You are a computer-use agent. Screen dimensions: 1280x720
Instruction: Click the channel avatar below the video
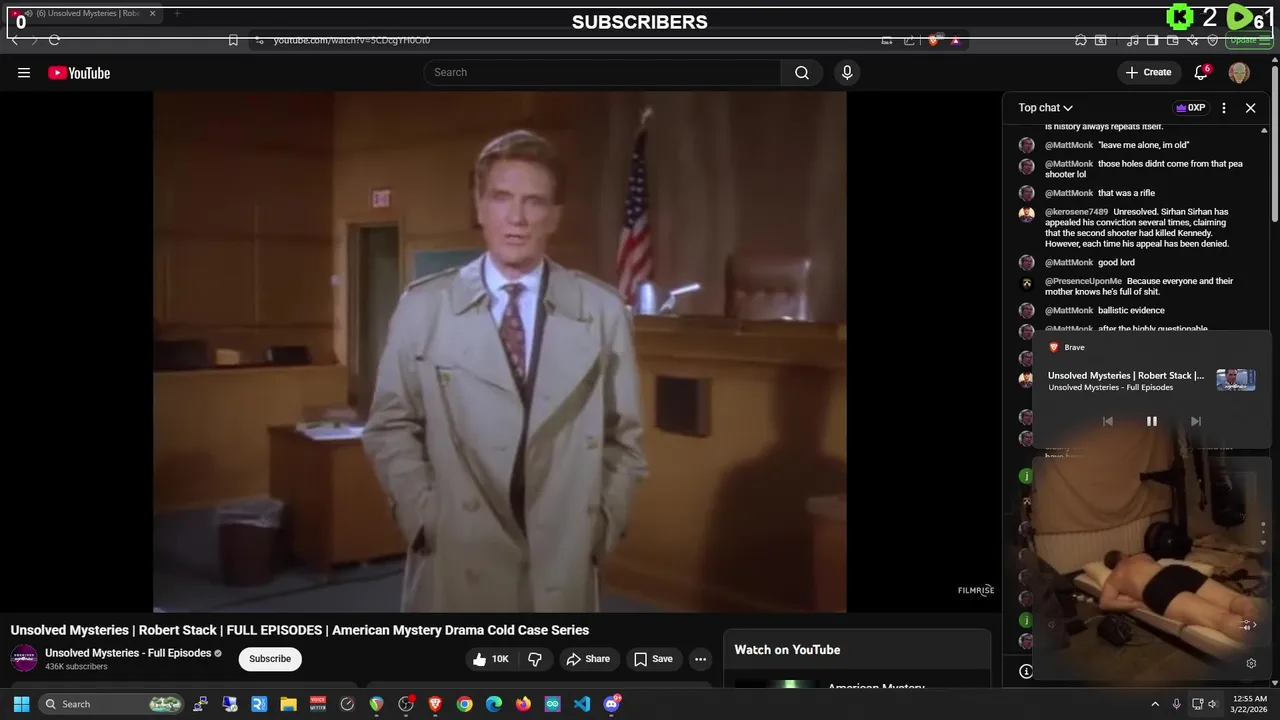(24, 658)
